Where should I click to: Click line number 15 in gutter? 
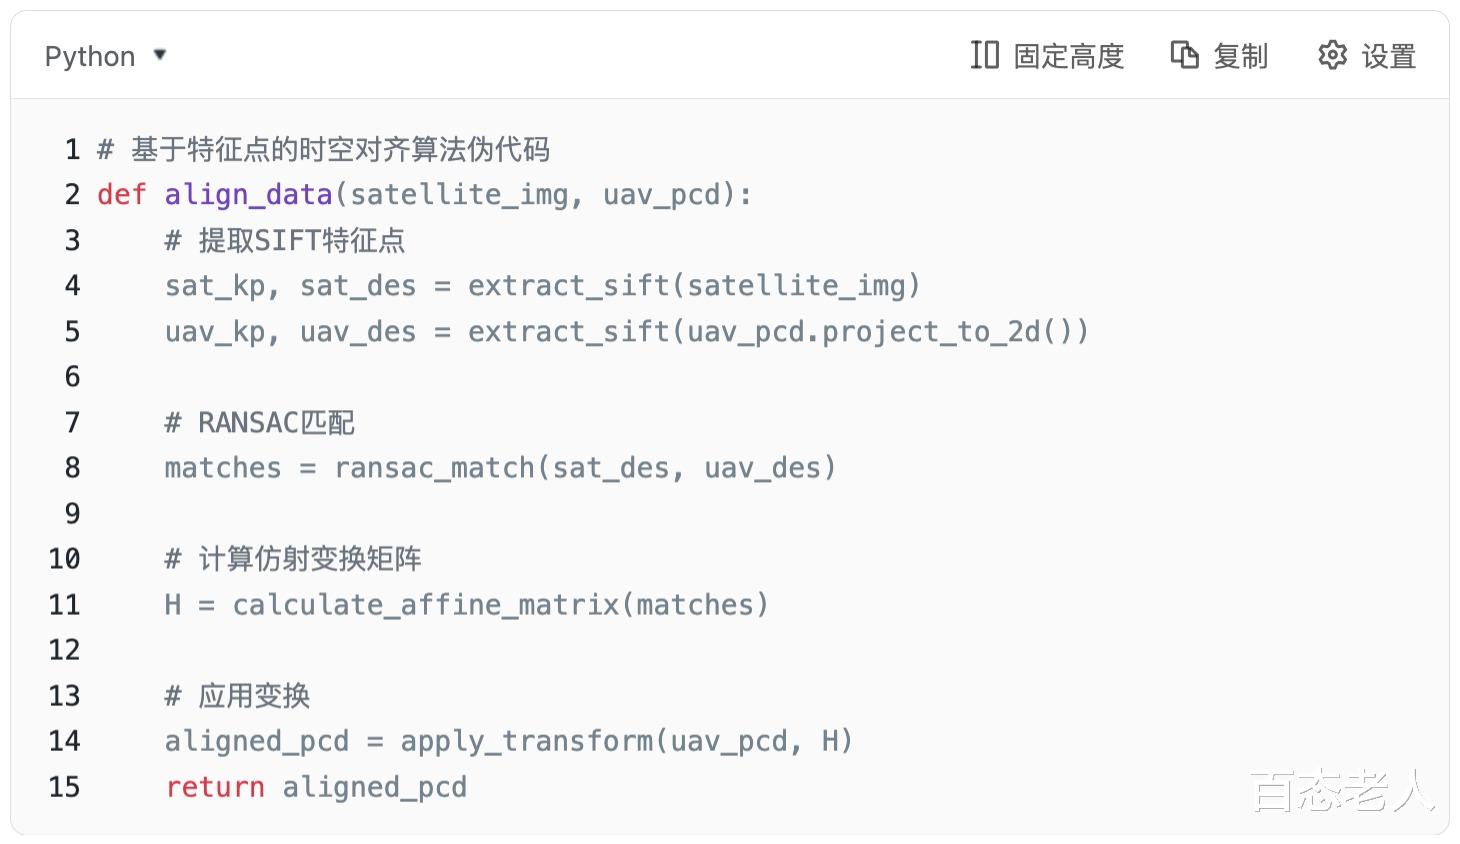64,787
